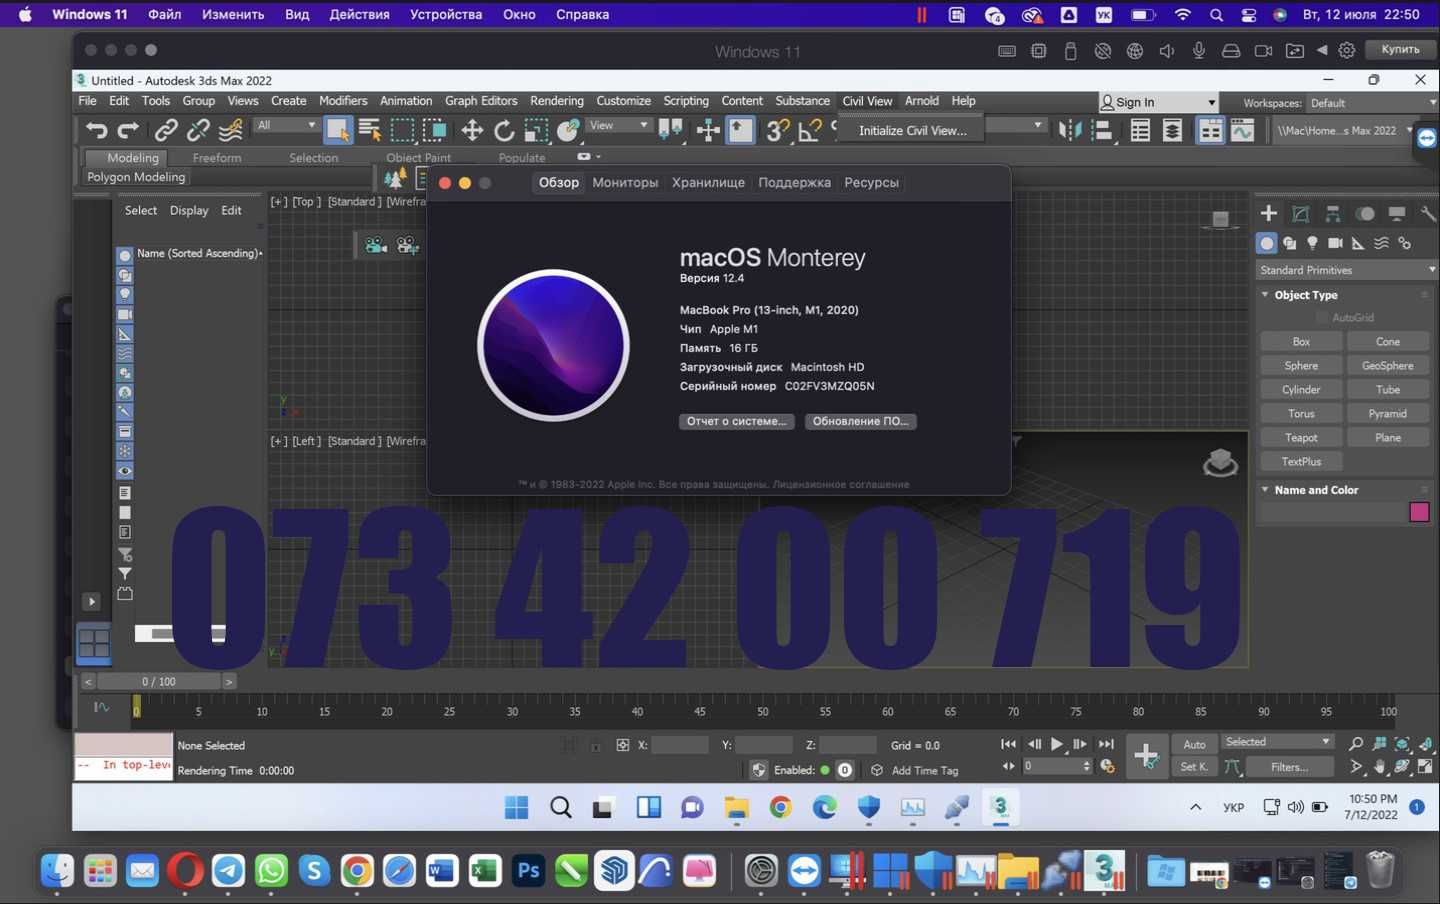1440x904 pixels.
Task: Open the Select by Name list
Action: tap(369, 130)
